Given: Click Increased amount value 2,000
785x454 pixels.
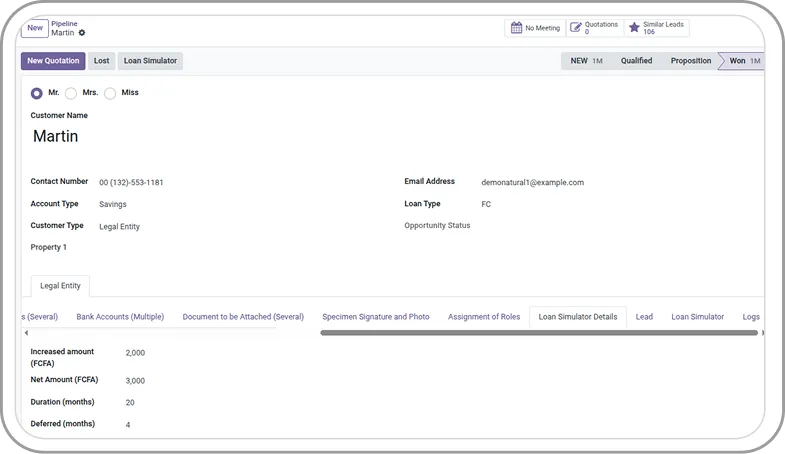Looking at the screenshot, I should pyautogui.click(x=135, y=353).
